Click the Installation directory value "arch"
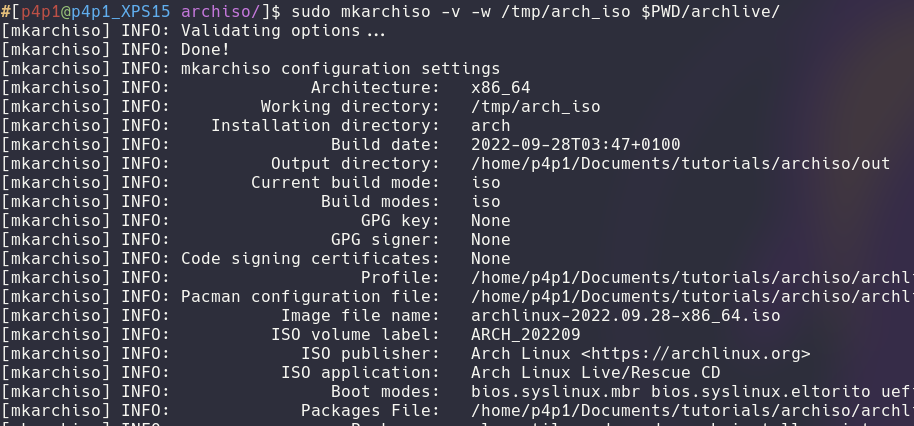914x426 pixels. coord(490,125)
